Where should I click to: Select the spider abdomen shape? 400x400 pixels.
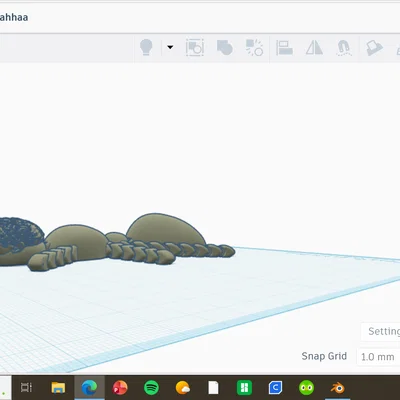coord(166,230)
